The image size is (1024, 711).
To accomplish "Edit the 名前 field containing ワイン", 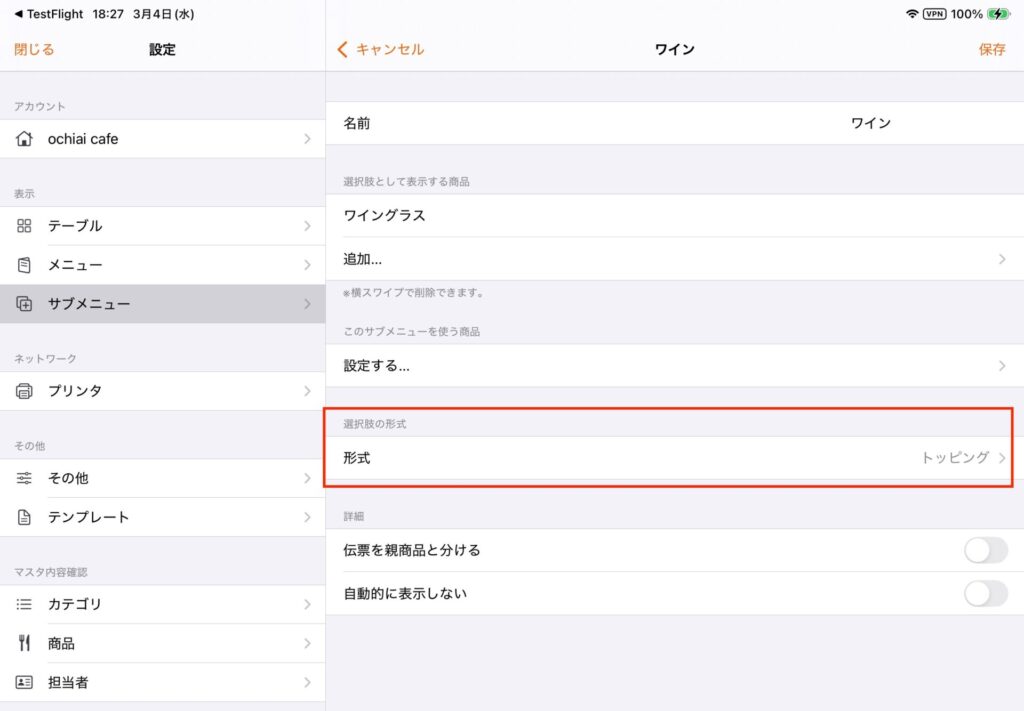I will point(870,123).
